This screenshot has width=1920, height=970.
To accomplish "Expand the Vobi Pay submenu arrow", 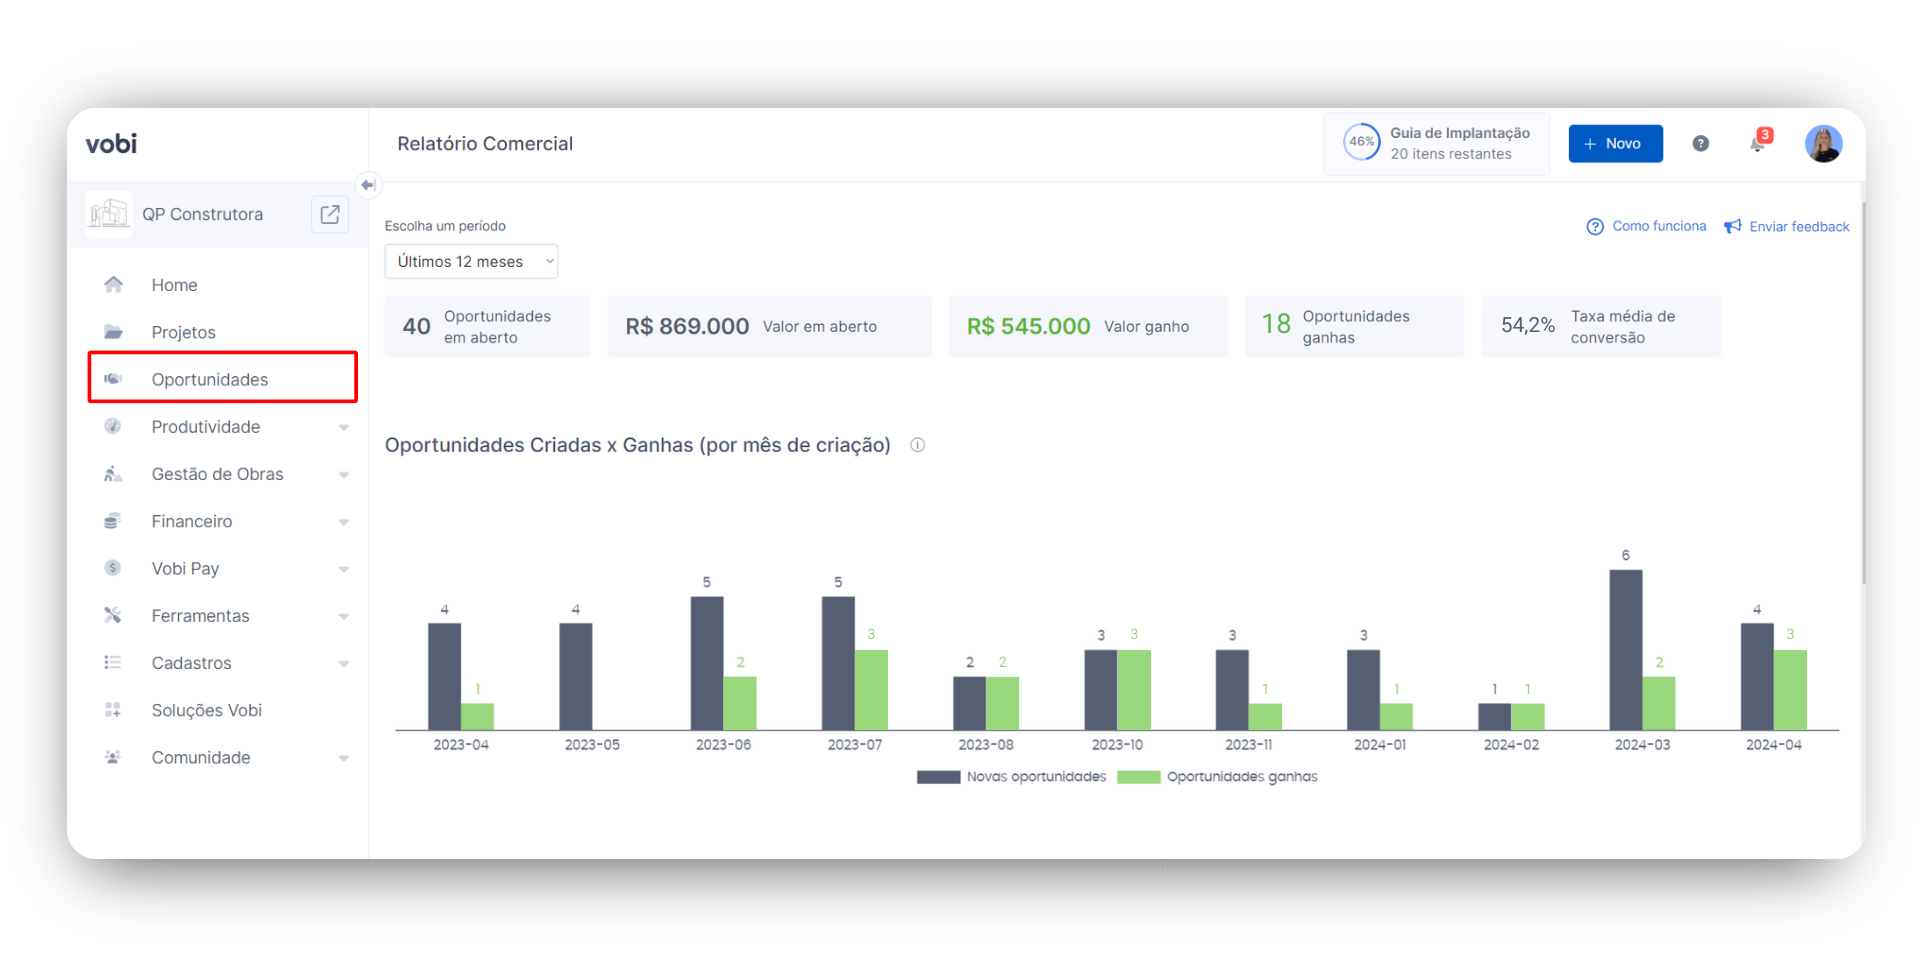I will point(344,569).
